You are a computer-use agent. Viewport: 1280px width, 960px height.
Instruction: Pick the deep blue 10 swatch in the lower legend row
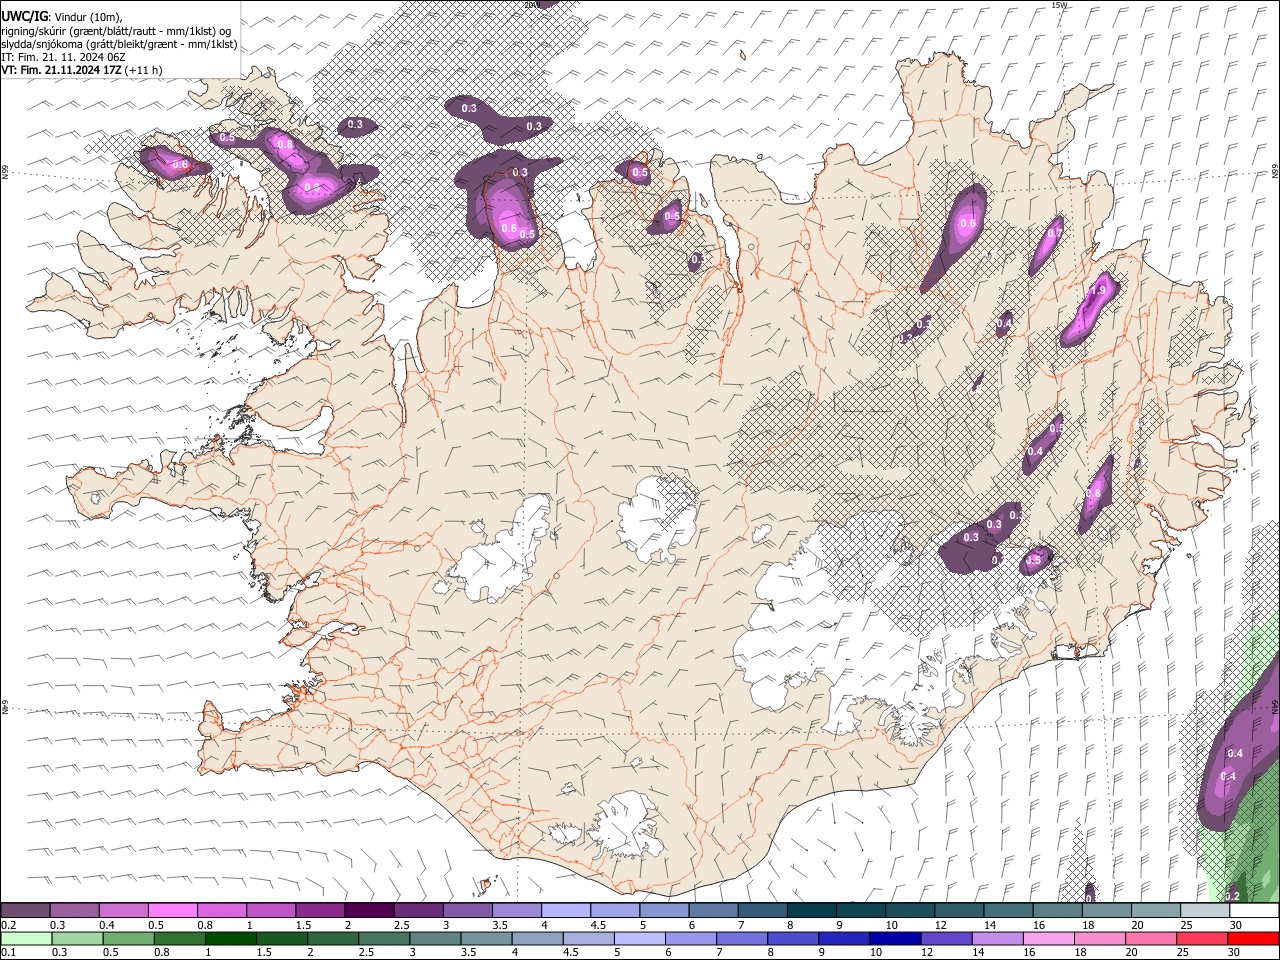click(x=894, y=938)
